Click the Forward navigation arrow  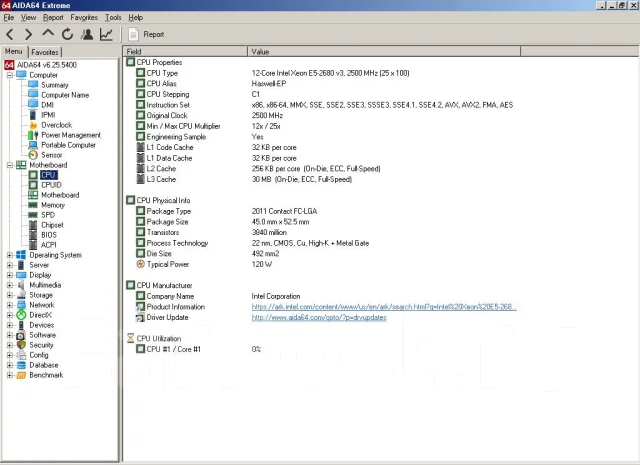tap(28, 34)
